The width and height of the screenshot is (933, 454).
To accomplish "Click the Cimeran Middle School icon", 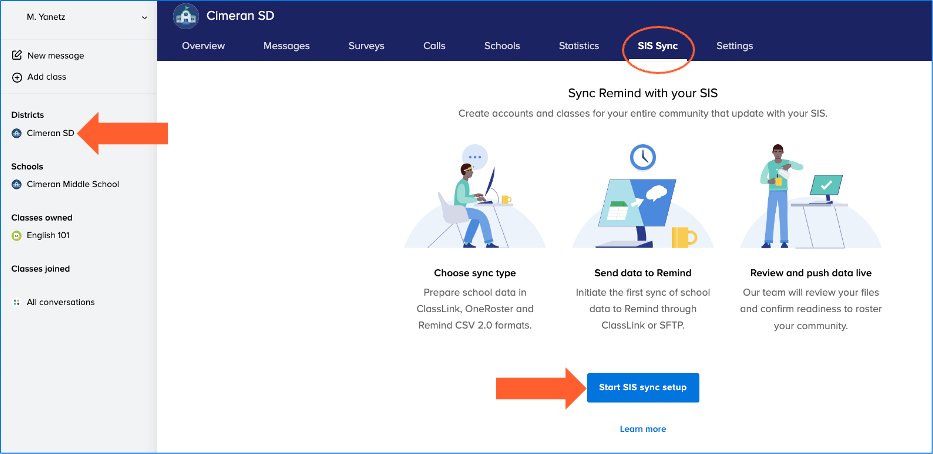I will click(x=16, y=184).
